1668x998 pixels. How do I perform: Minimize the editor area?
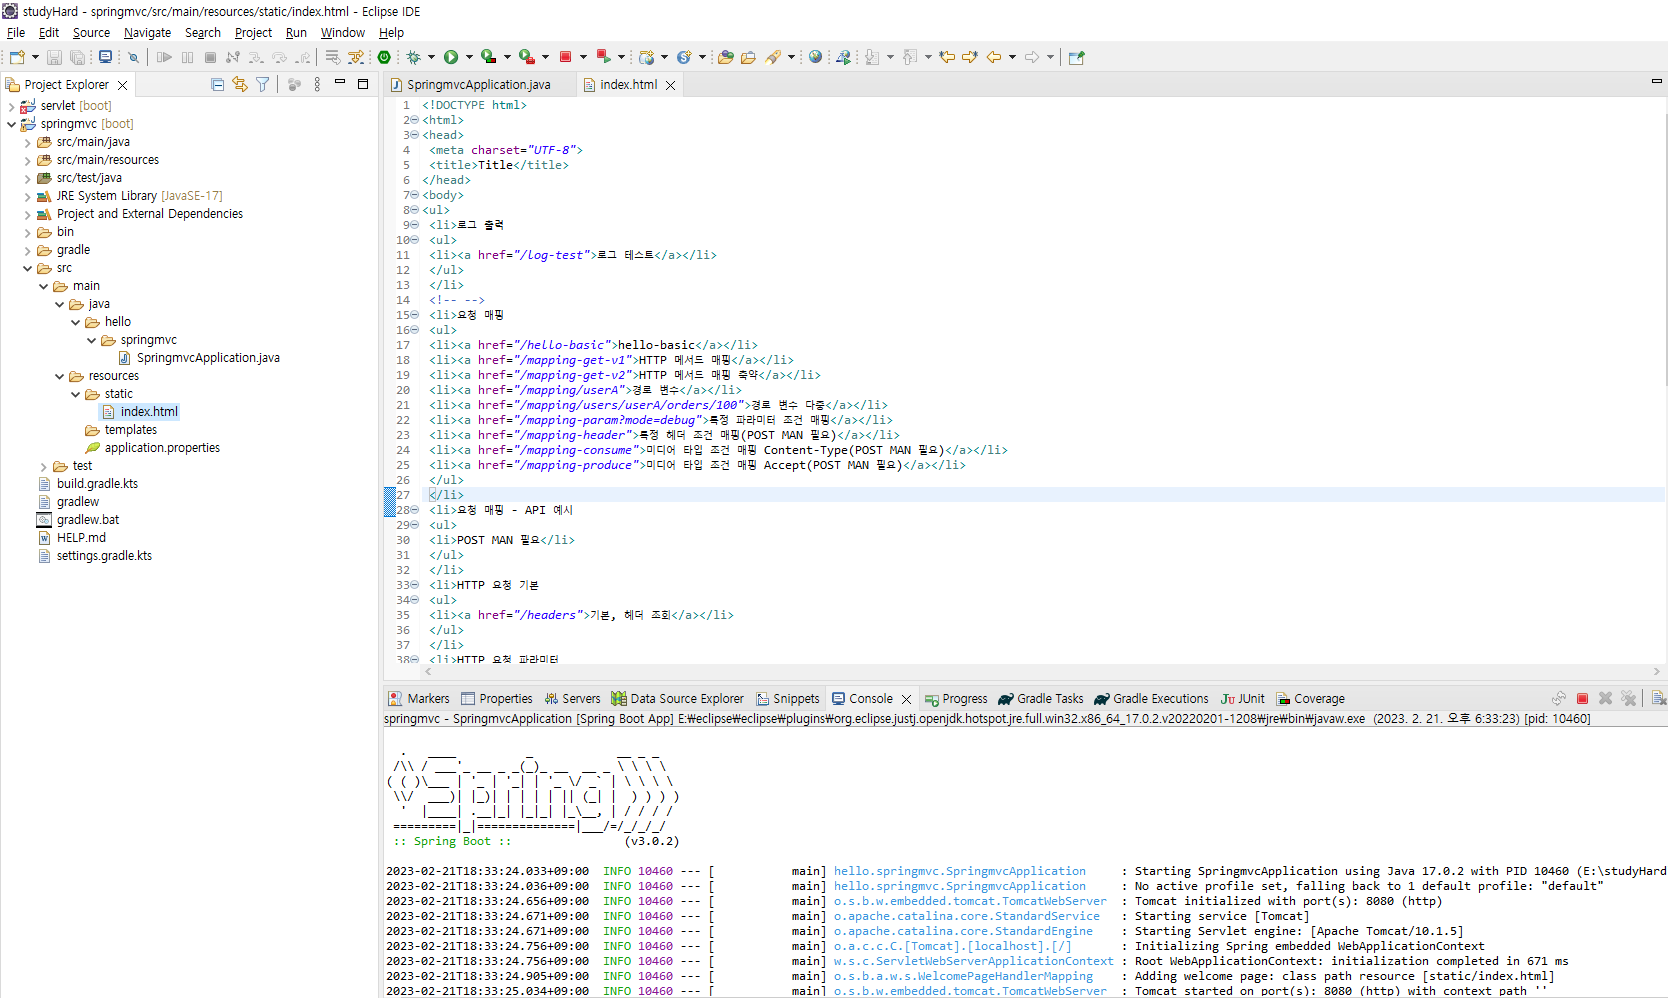(1656, 81)
